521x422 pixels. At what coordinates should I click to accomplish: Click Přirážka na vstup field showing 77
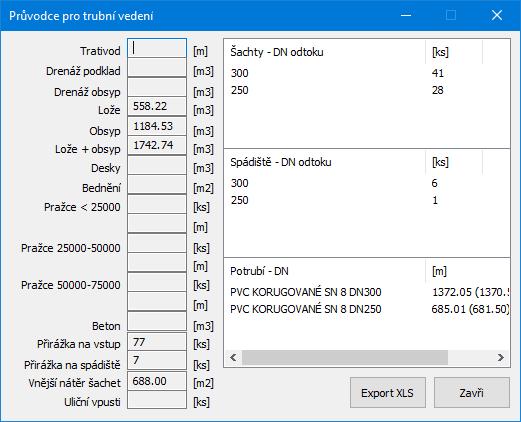click(x=157, y=342)
